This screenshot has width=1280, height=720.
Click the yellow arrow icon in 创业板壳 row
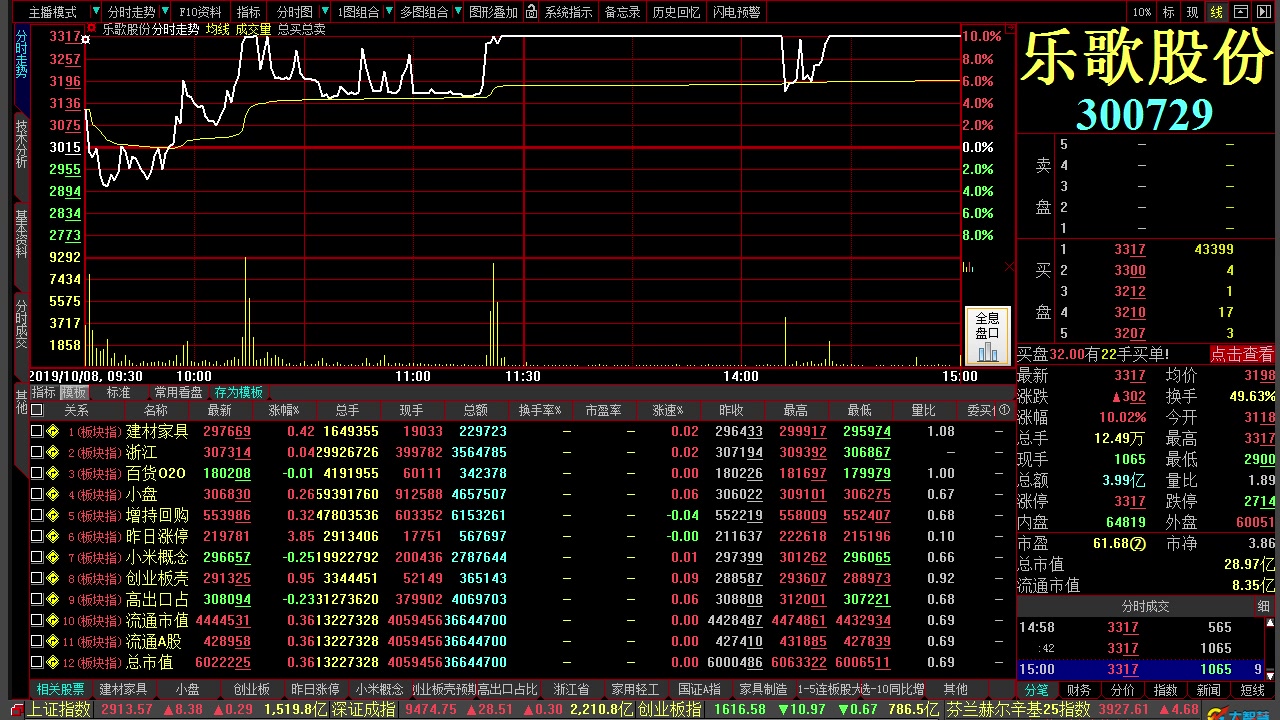pyautogui.click(x=53, y=578)
